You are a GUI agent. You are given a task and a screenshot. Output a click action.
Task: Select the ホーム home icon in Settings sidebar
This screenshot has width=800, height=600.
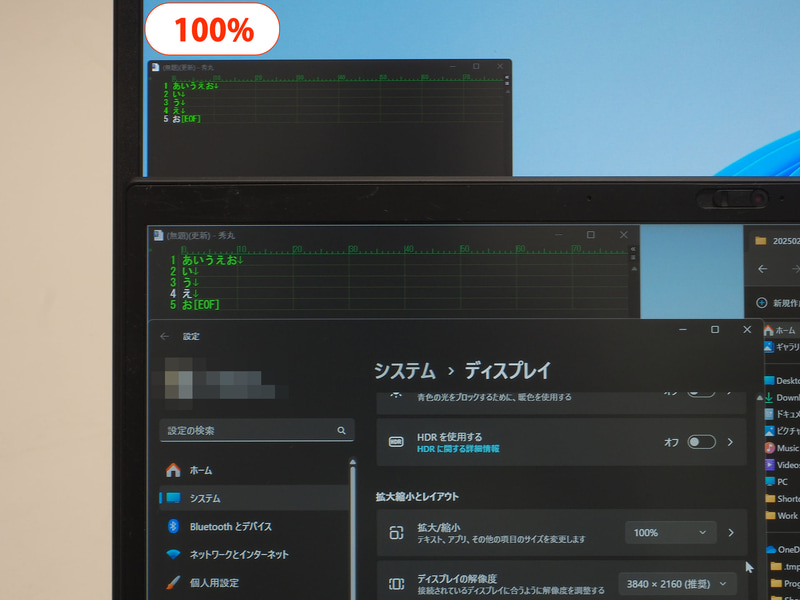[x=172, y=470]
